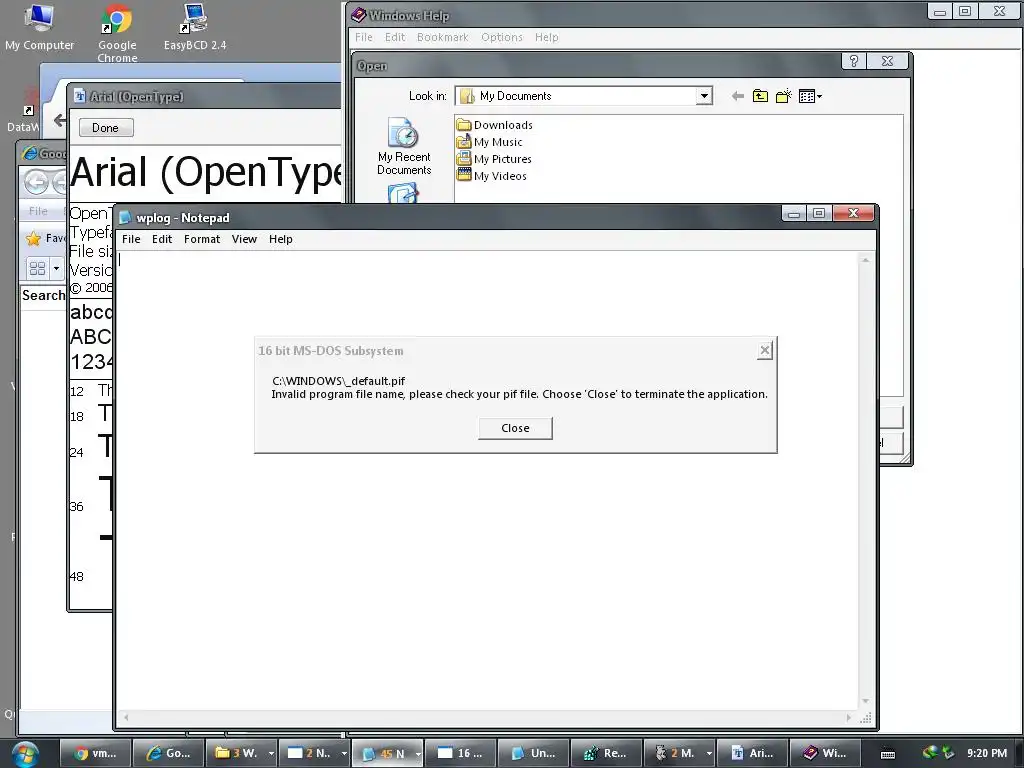Image resolution: width=1024 pixels, height=768 pixels.
Task: Open Notepad Help menu
Action: tap(281, 239)
